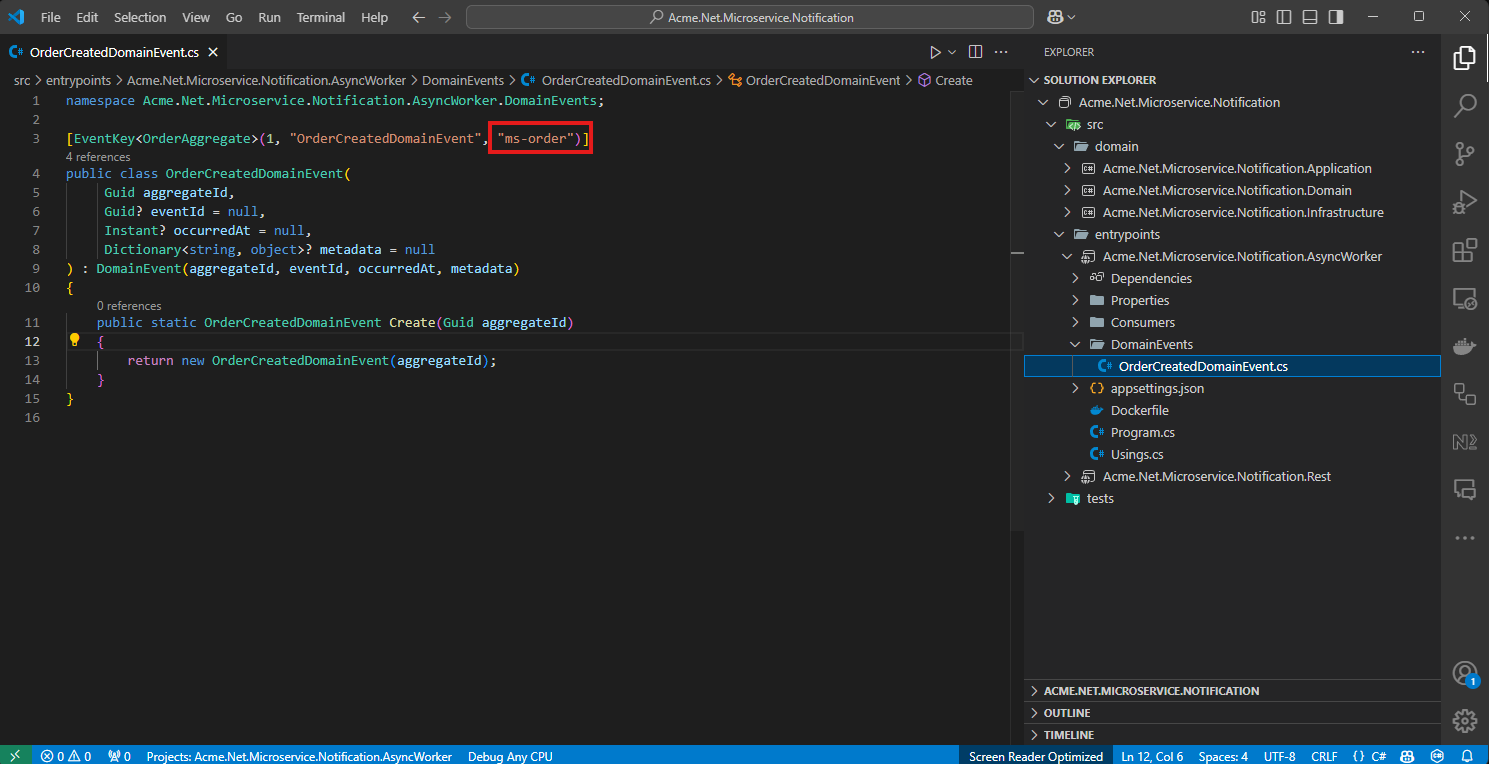This screenshot has width=1489, height=764.
Task: Open the Accounts icon with badge
Action: click(x=1464, y=672)
